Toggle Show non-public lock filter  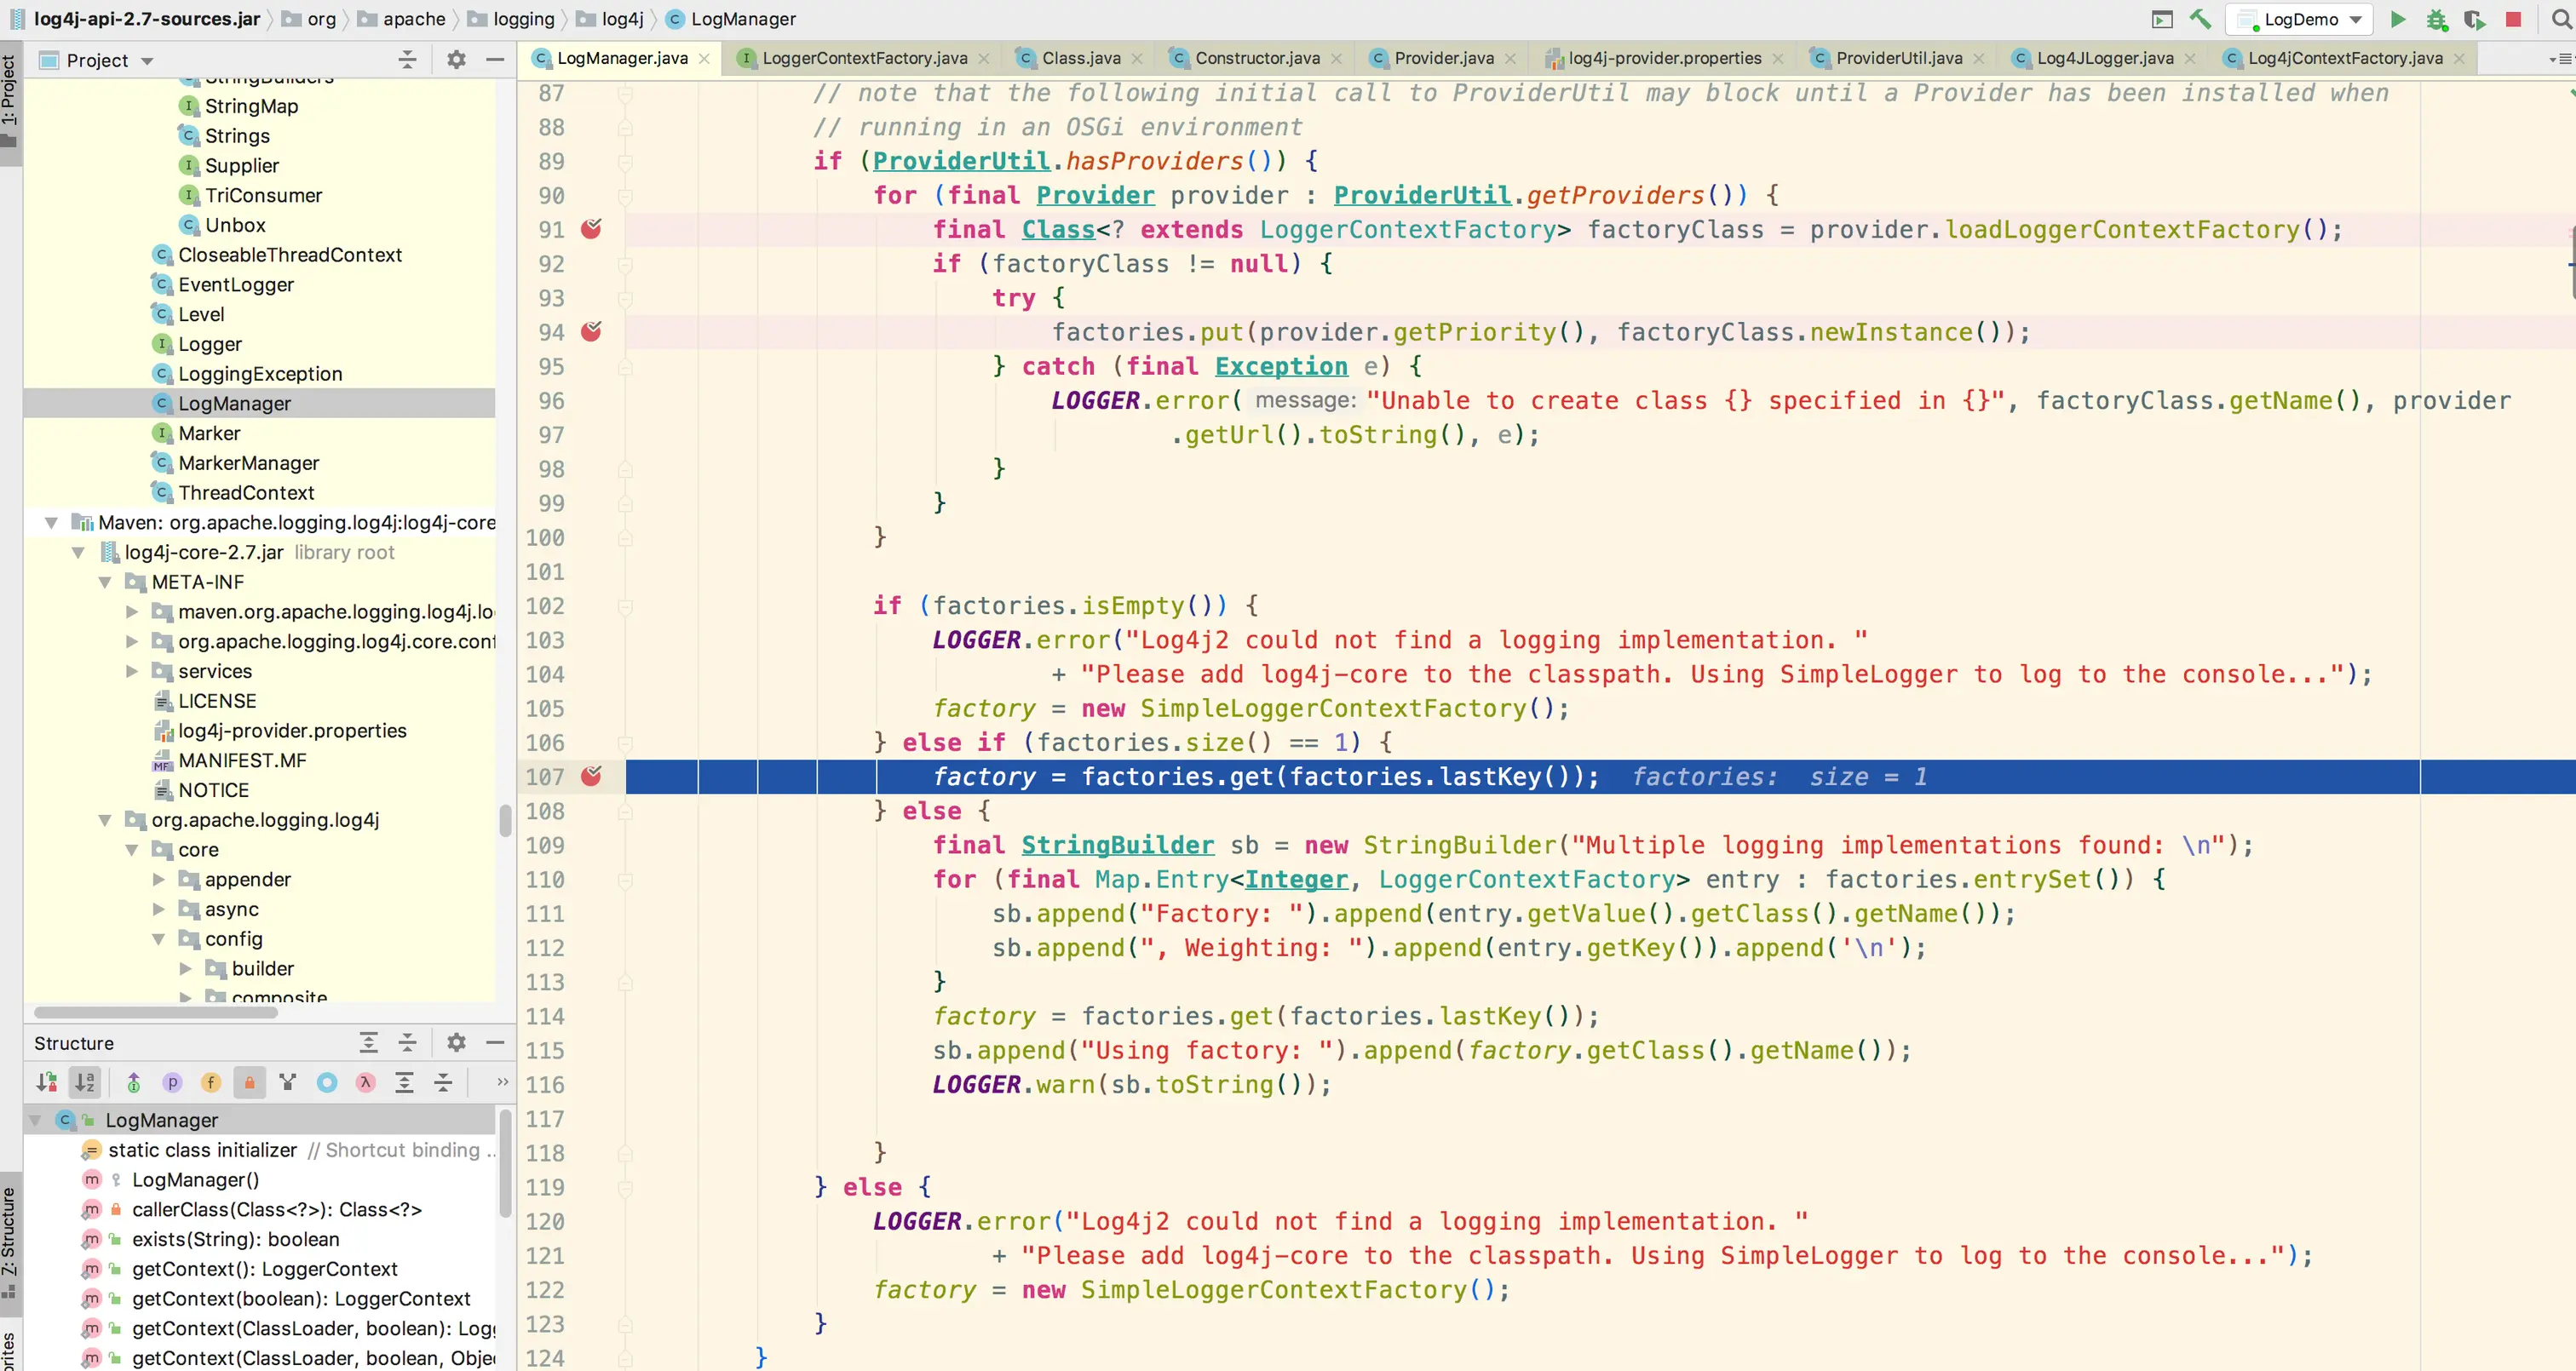249,1082
